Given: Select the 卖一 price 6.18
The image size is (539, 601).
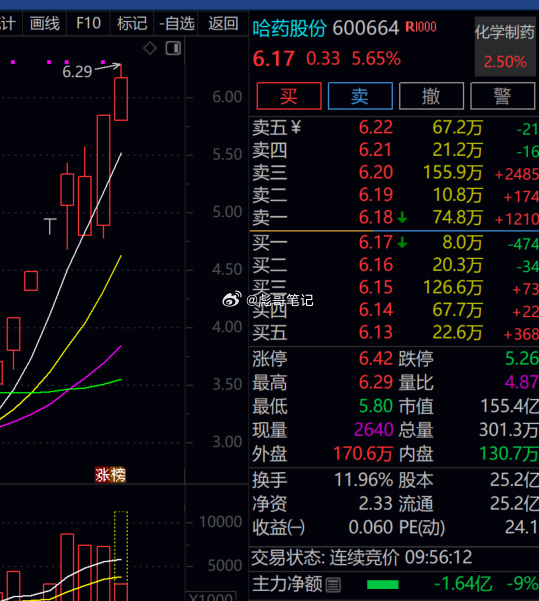Looking at the screenshot, I should (x=376, y=217).
